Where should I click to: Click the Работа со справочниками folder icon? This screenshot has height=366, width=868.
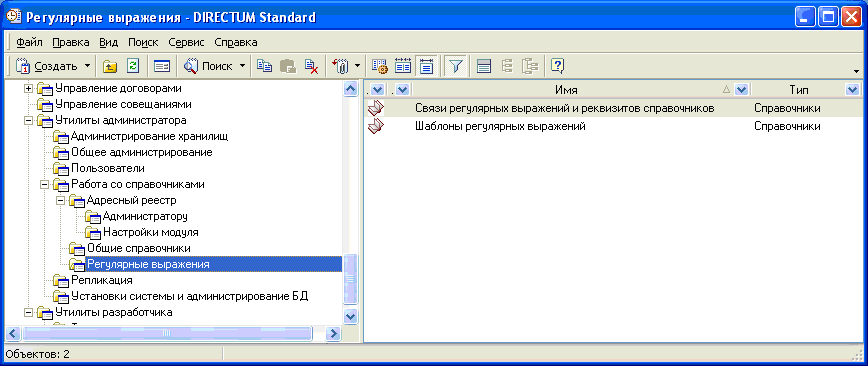[x=60, y=184]
